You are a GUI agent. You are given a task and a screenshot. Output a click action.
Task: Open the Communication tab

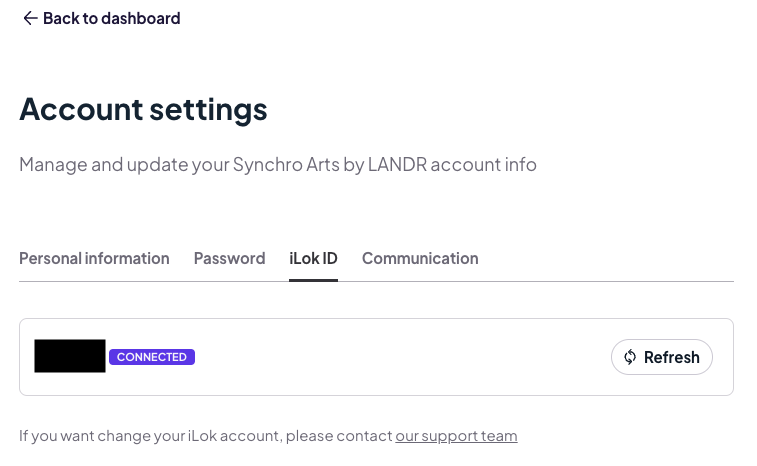(x=420, y=258)
